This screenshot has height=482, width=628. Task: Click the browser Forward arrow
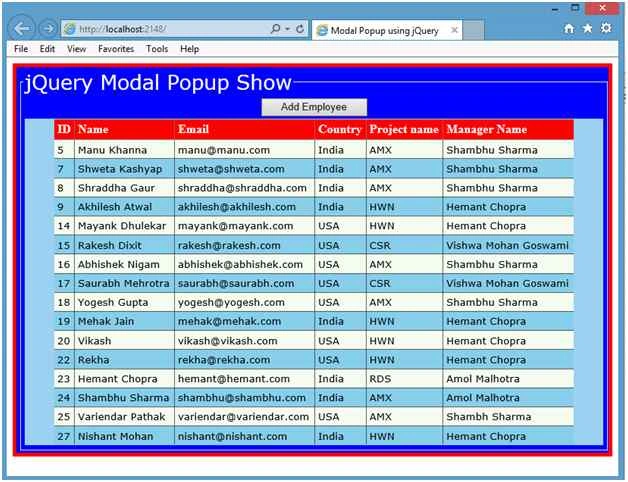point(48,29)
